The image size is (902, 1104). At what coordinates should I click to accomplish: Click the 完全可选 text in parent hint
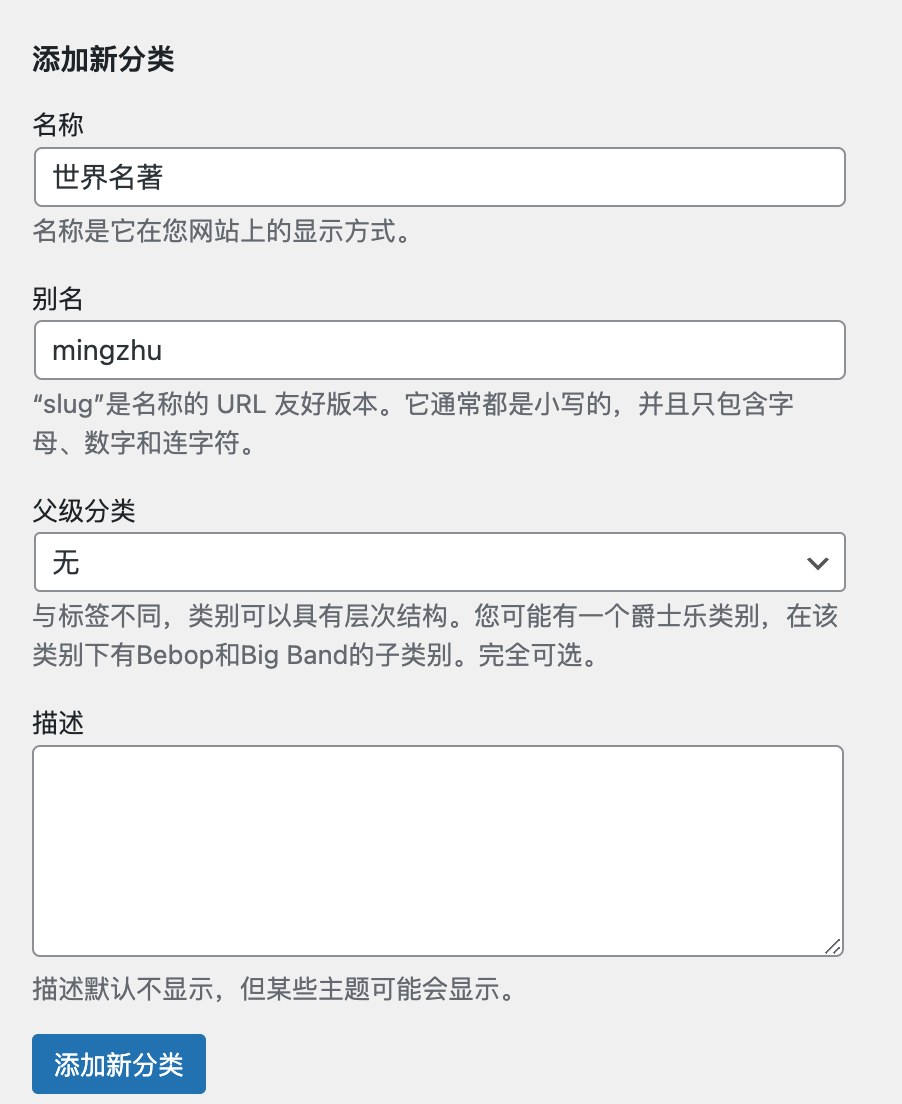coord(530,656)
